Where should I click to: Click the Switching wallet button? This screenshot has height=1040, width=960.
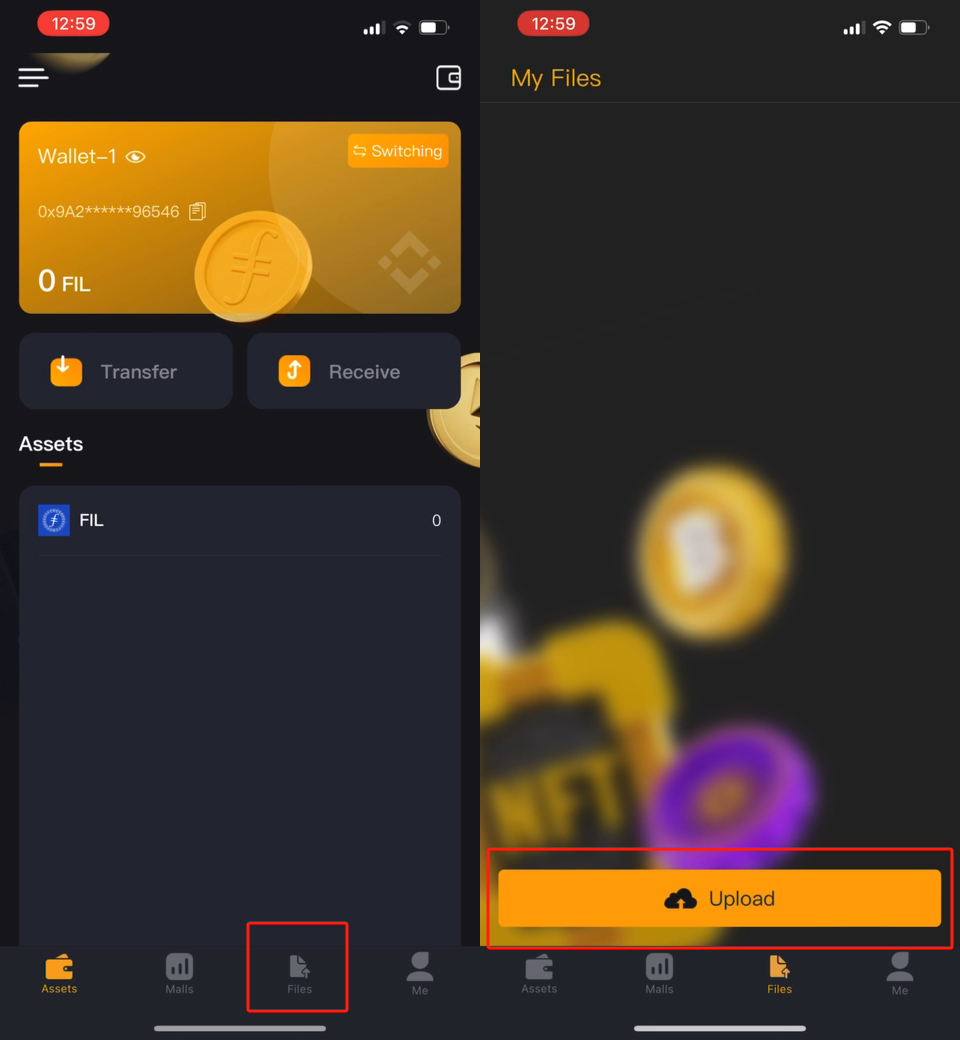[398, 151]
